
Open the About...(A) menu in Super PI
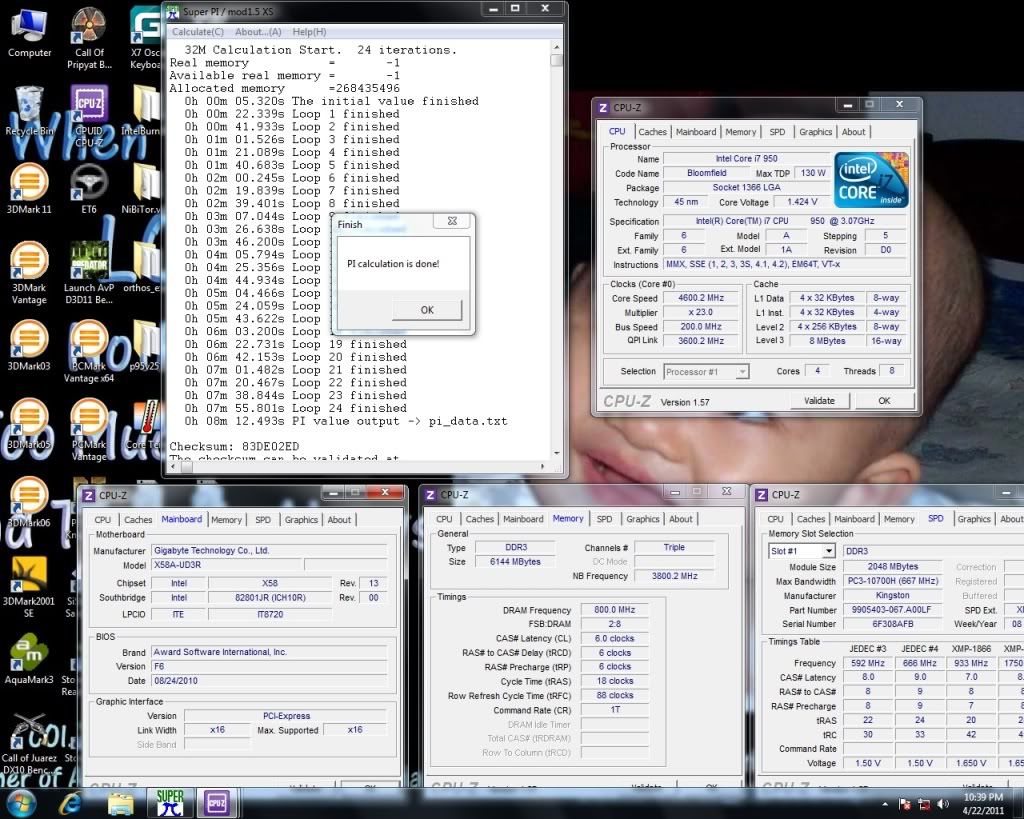click(x=258, y=31)
